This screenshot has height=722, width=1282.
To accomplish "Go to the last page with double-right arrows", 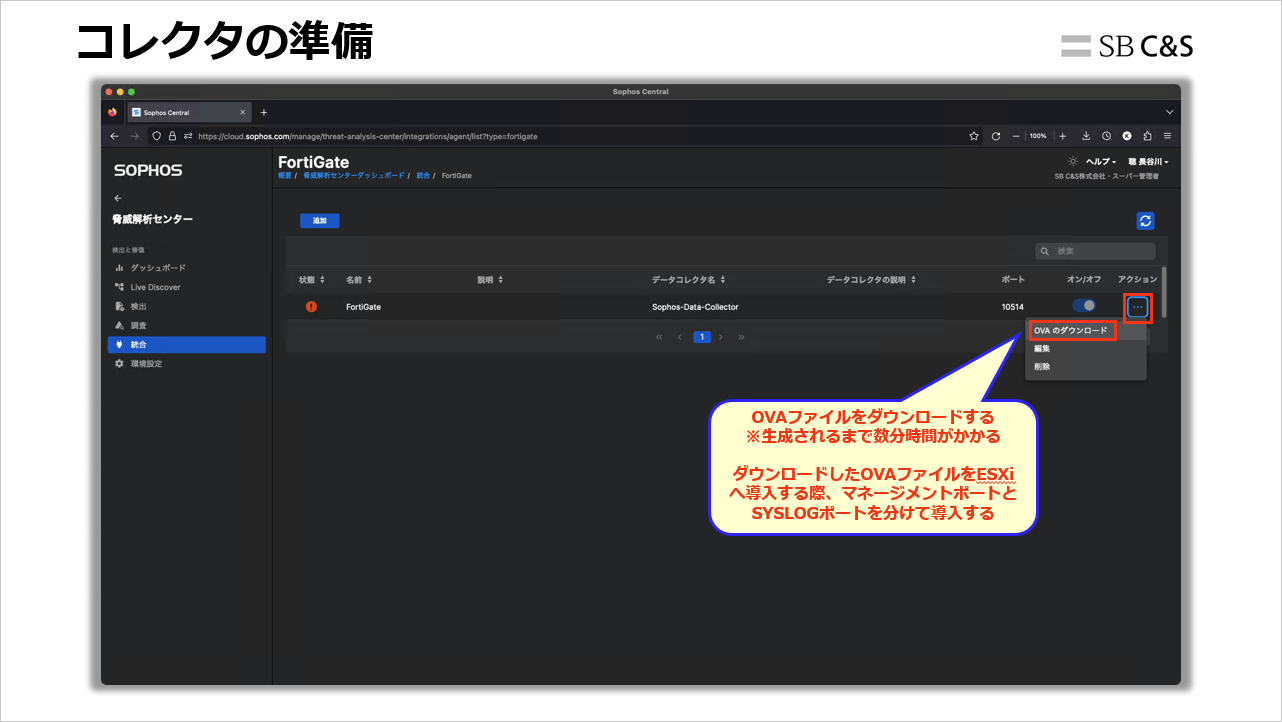I will (x=741, y=337).
